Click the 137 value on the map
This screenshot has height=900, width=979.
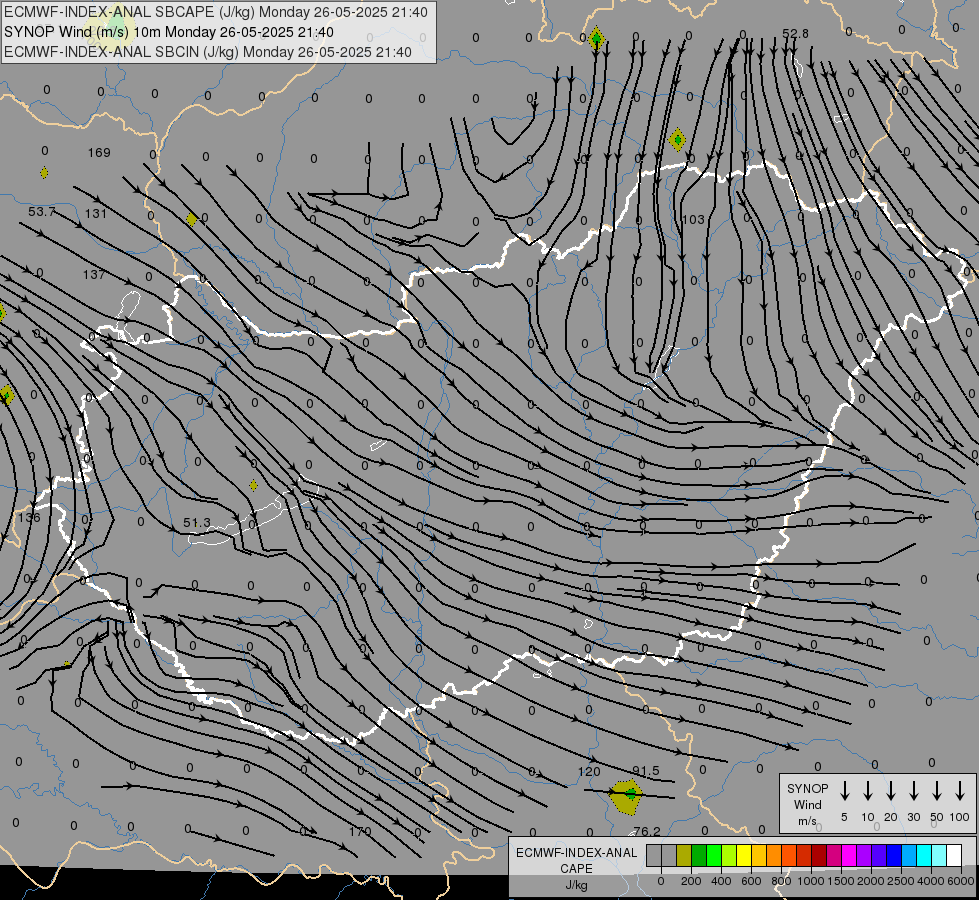(94, 274)
